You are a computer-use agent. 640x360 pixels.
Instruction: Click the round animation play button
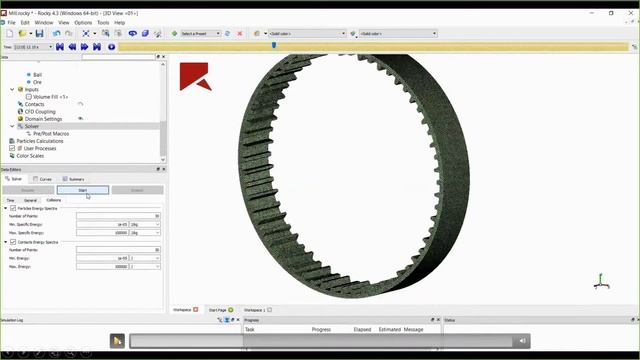(111, 47)
